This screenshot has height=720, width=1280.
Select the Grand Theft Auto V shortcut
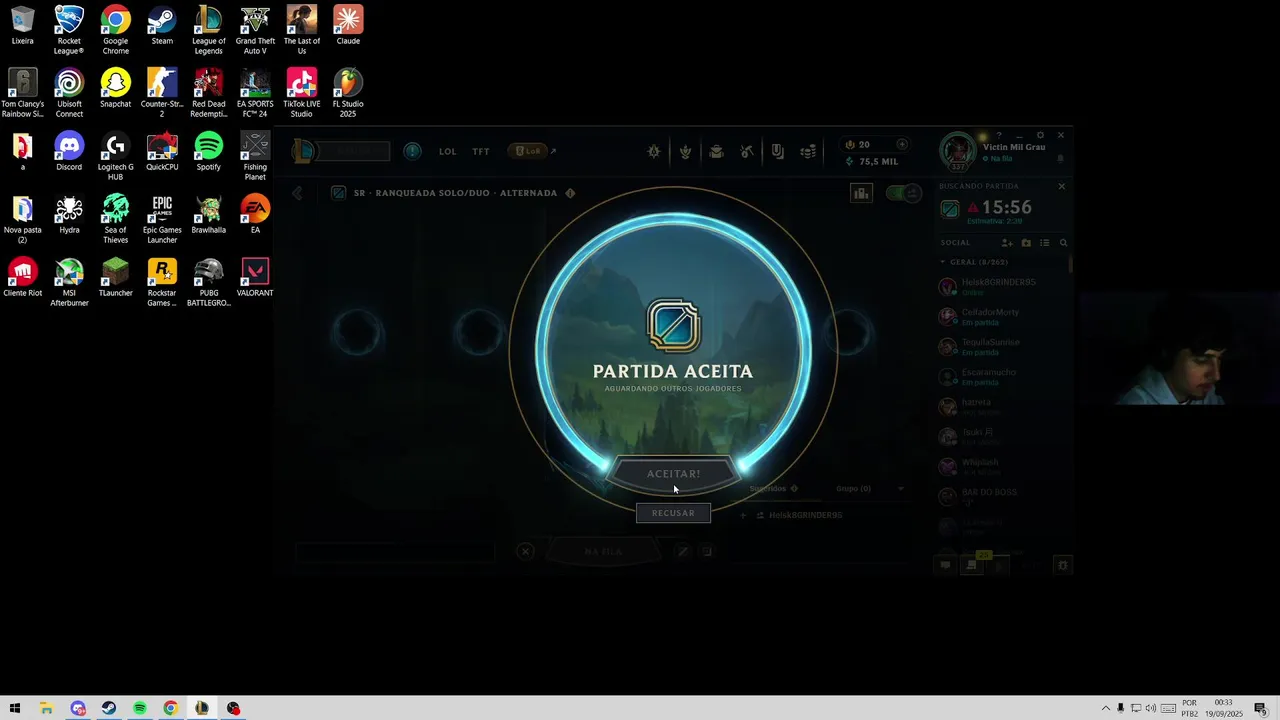(255, 30)
